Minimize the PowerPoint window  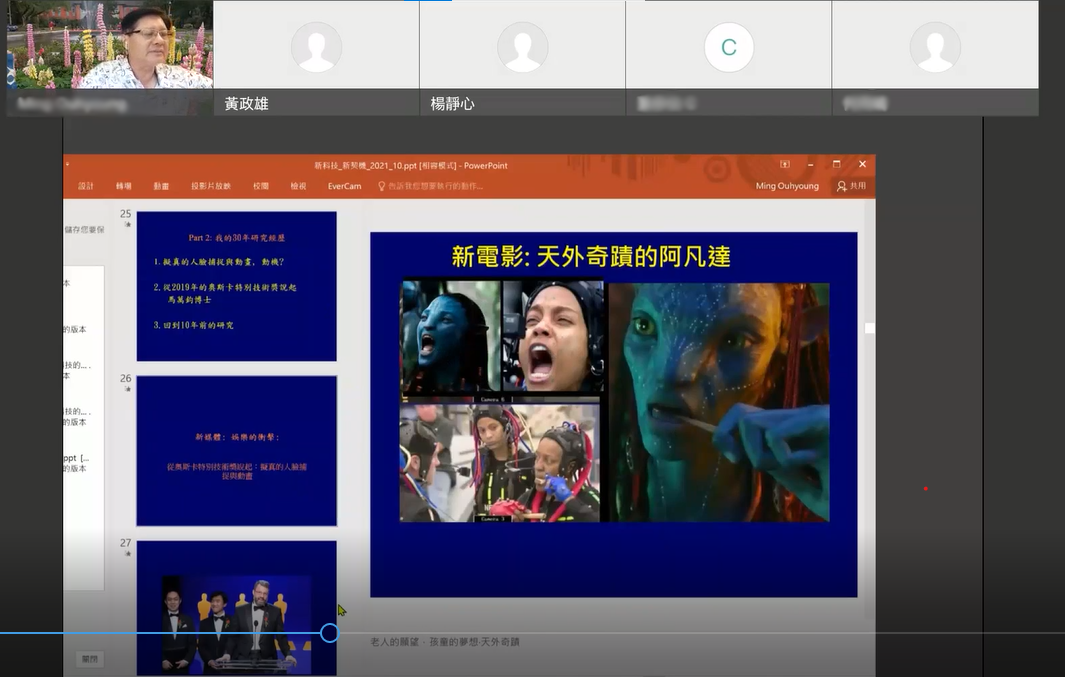pyautogui.click(x=810, y=164)
